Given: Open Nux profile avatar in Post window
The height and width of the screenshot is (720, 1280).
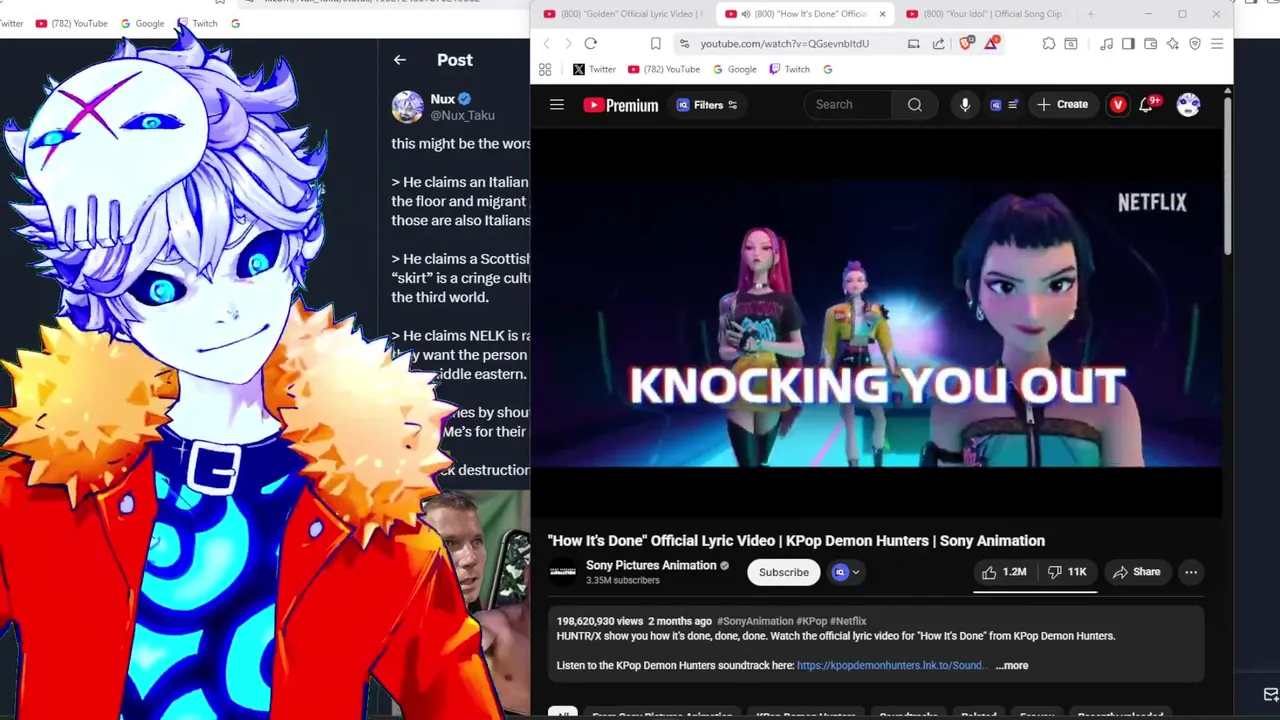Looking at the screenshot, I should click(x=407, y=107).
